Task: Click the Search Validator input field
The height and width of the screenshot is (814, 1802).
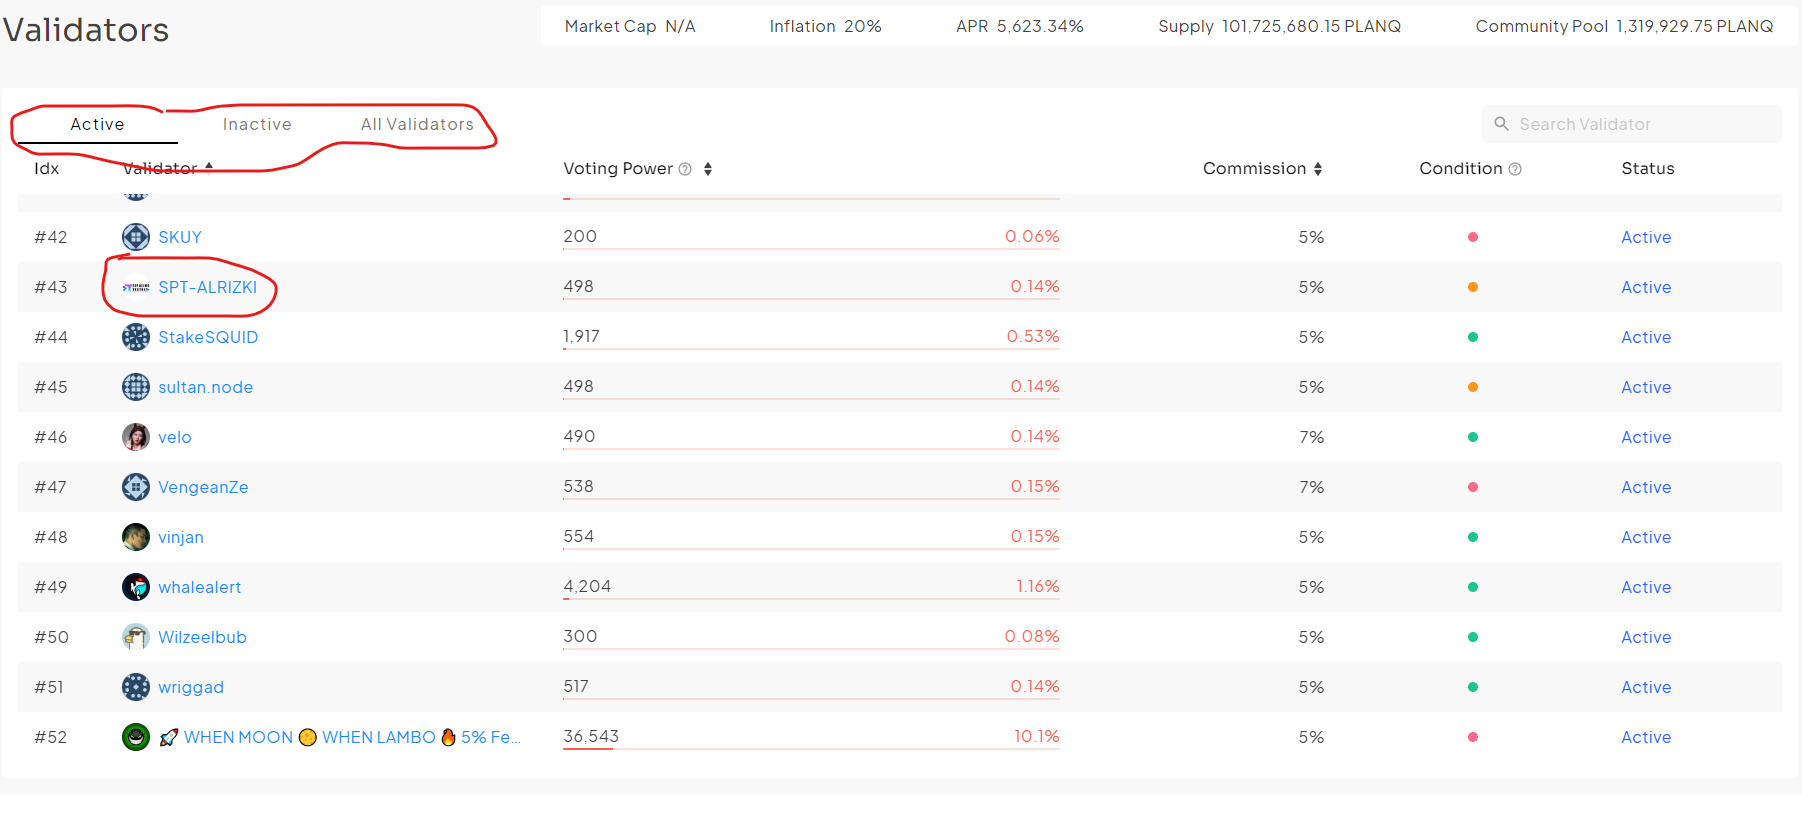Action: [1640, 124]
